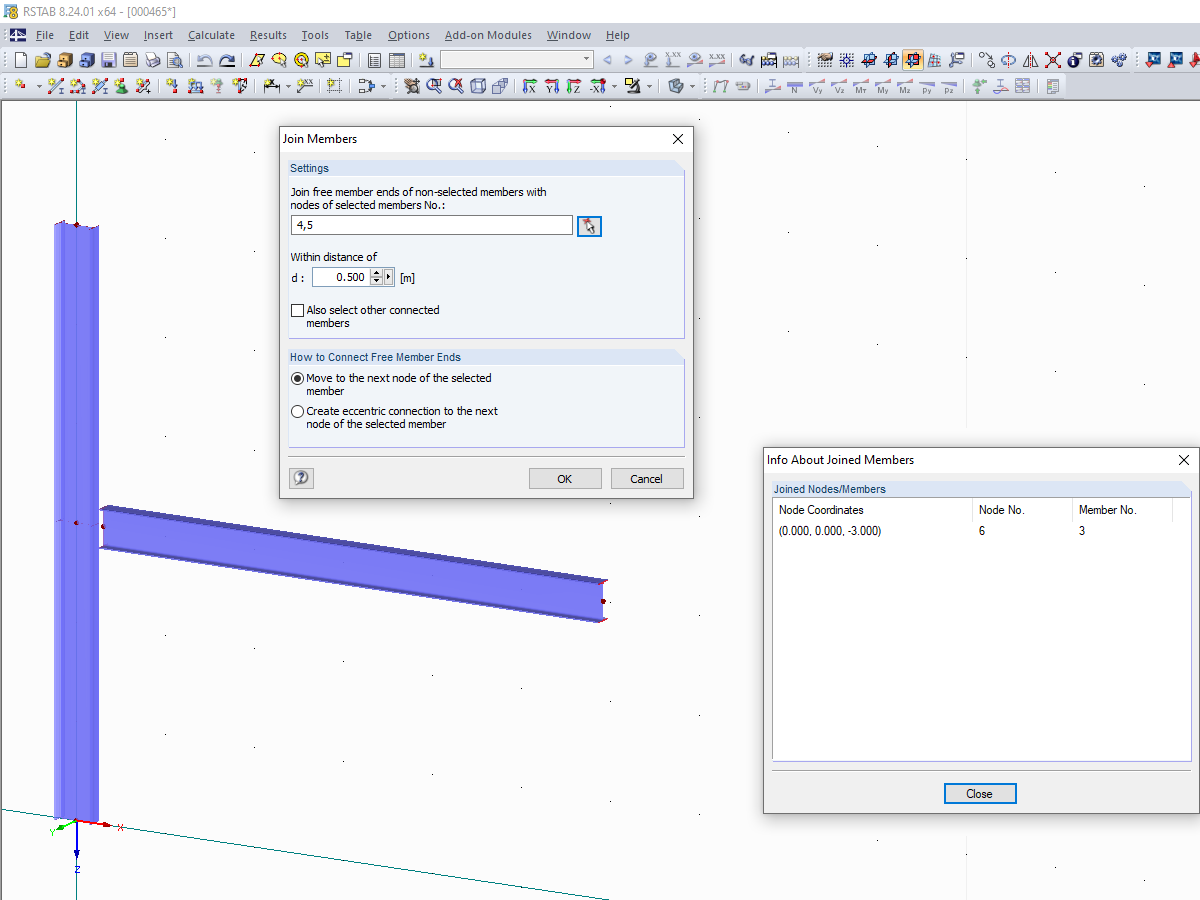The width and height of the screenshot is (1200, 900).
Task: Open the Add-on Modules menu
Action: pyautogui.click(x=488, y=35)
